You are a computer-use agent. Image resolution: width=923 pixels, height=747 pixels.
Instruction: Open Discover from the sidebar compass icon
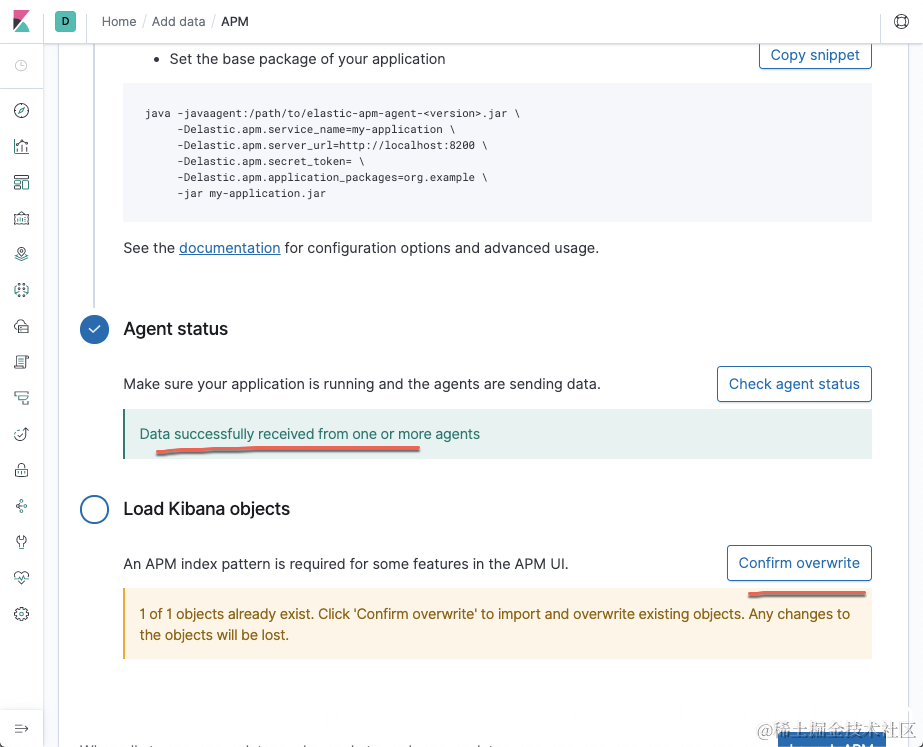(22, 111)
